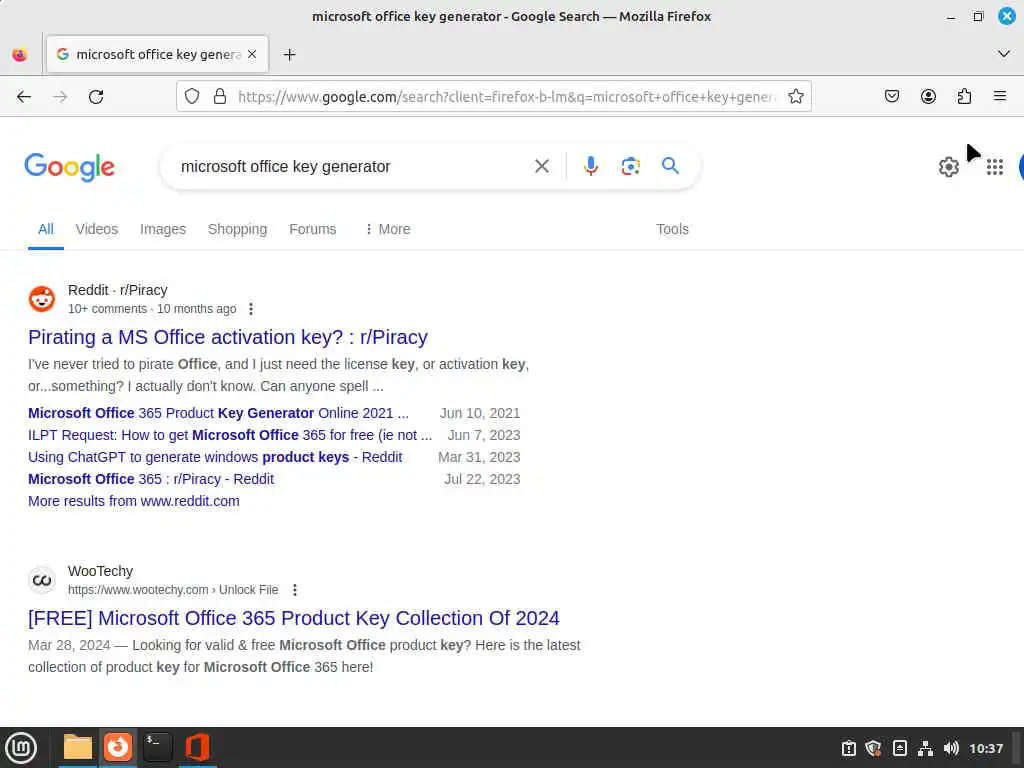Image resolution: width=1024 pixels, height=768 pixels.
Task: Expand the More search filters
Action: (387, 229)
